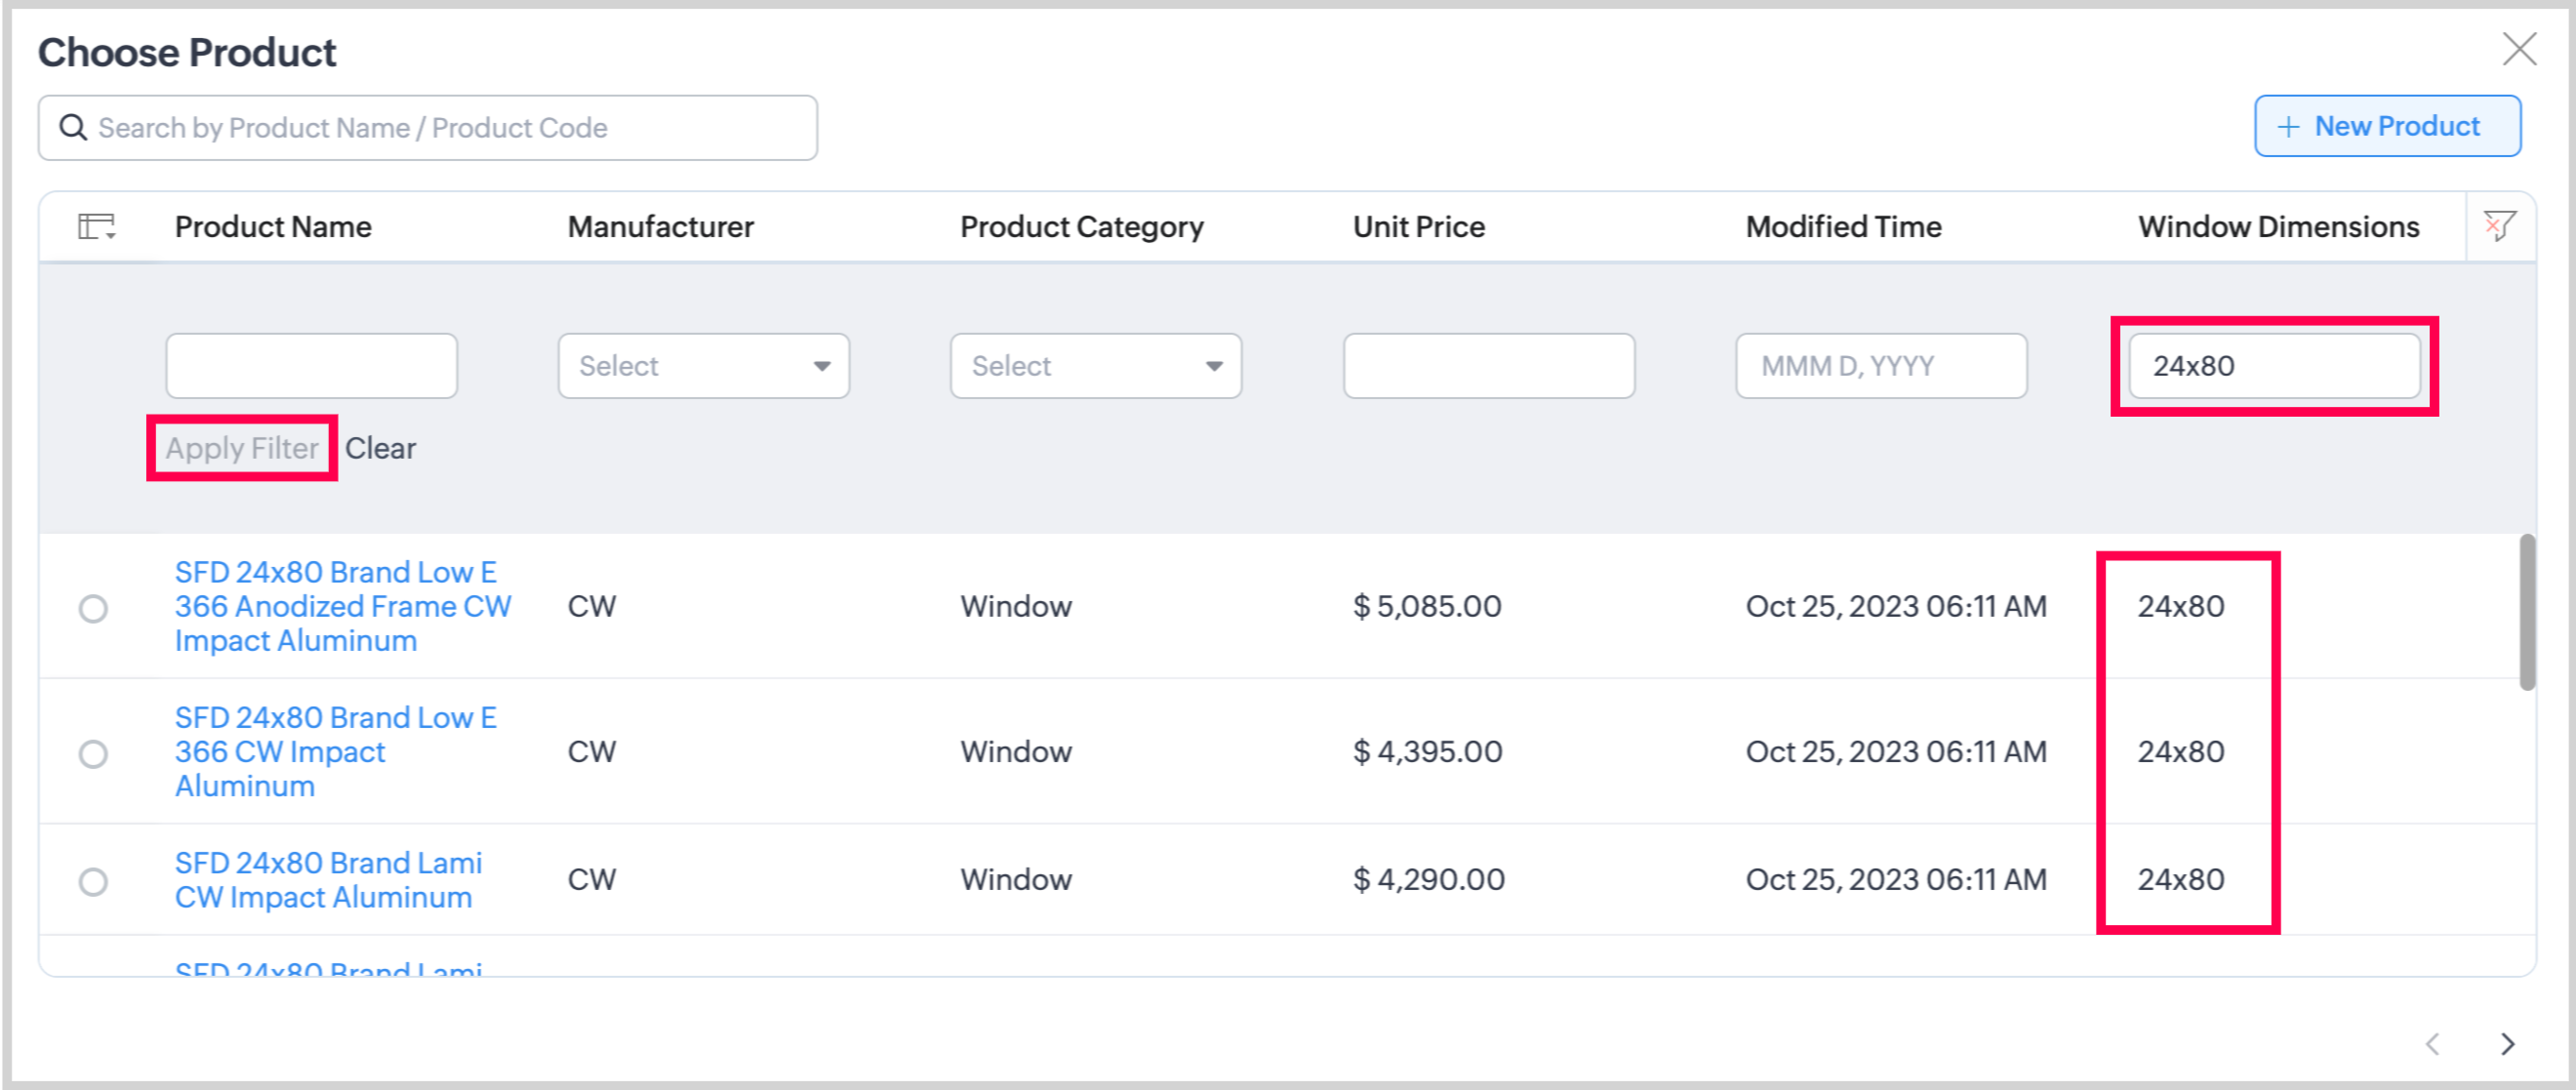Close the Choose Product dialog
The width and height of the screenshot is (2576, 1090).
click(2518, 48)
